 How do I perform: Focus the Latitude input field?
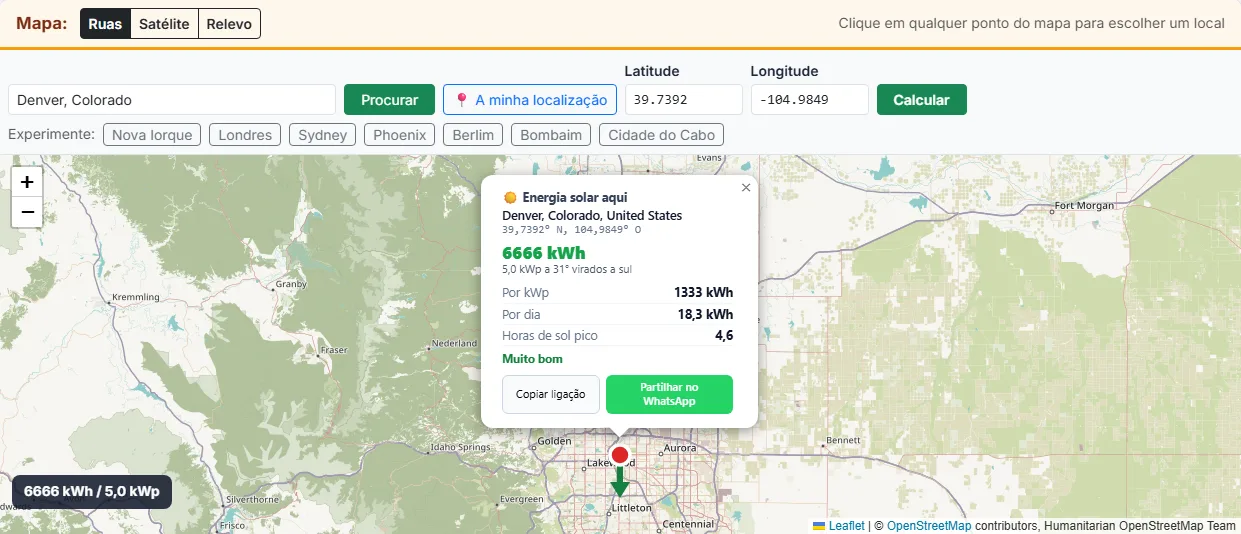click(684, 100)
